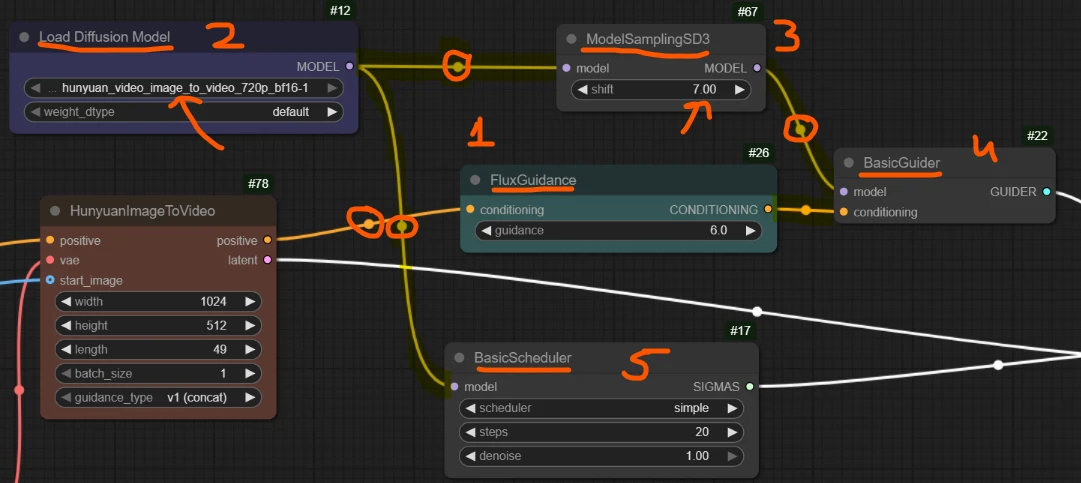Click the denoise value field
1081x483 pixels.
pyautogui.click(x=601, y=456)
